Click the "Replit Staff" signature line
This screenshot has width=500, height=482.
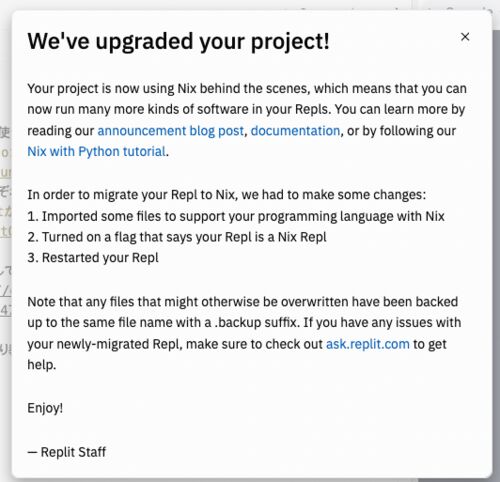pos(67,452)
